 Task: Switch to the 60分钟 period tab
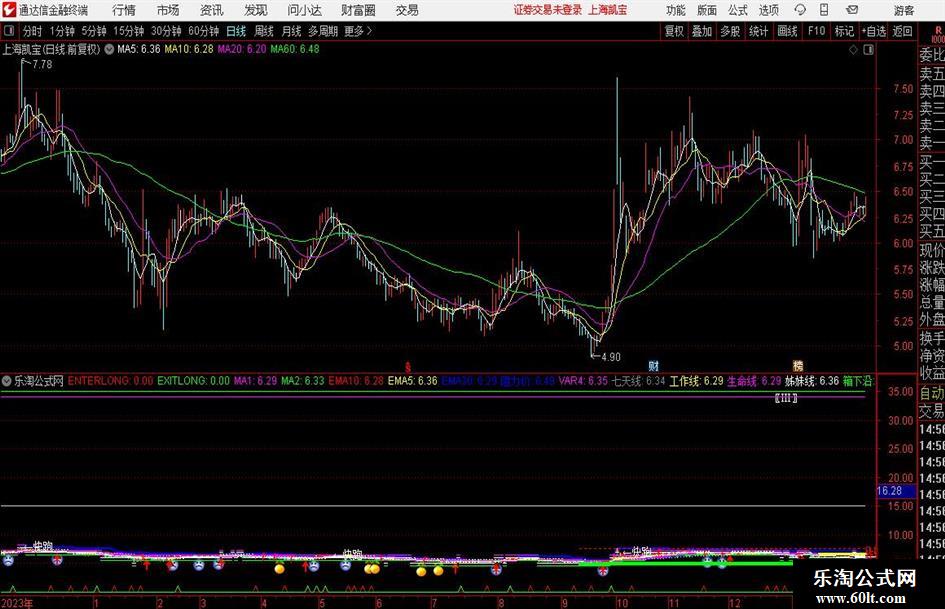tap(203, 31)
